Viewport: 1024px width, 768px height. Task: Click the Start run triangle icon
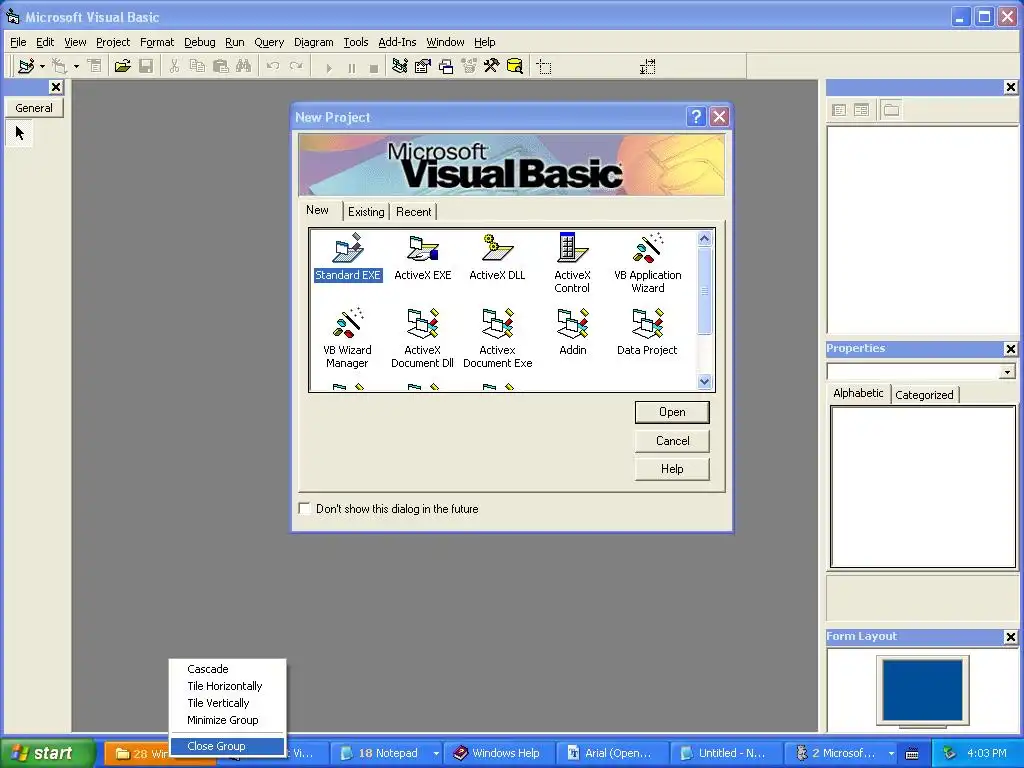[x=328, y=67]
